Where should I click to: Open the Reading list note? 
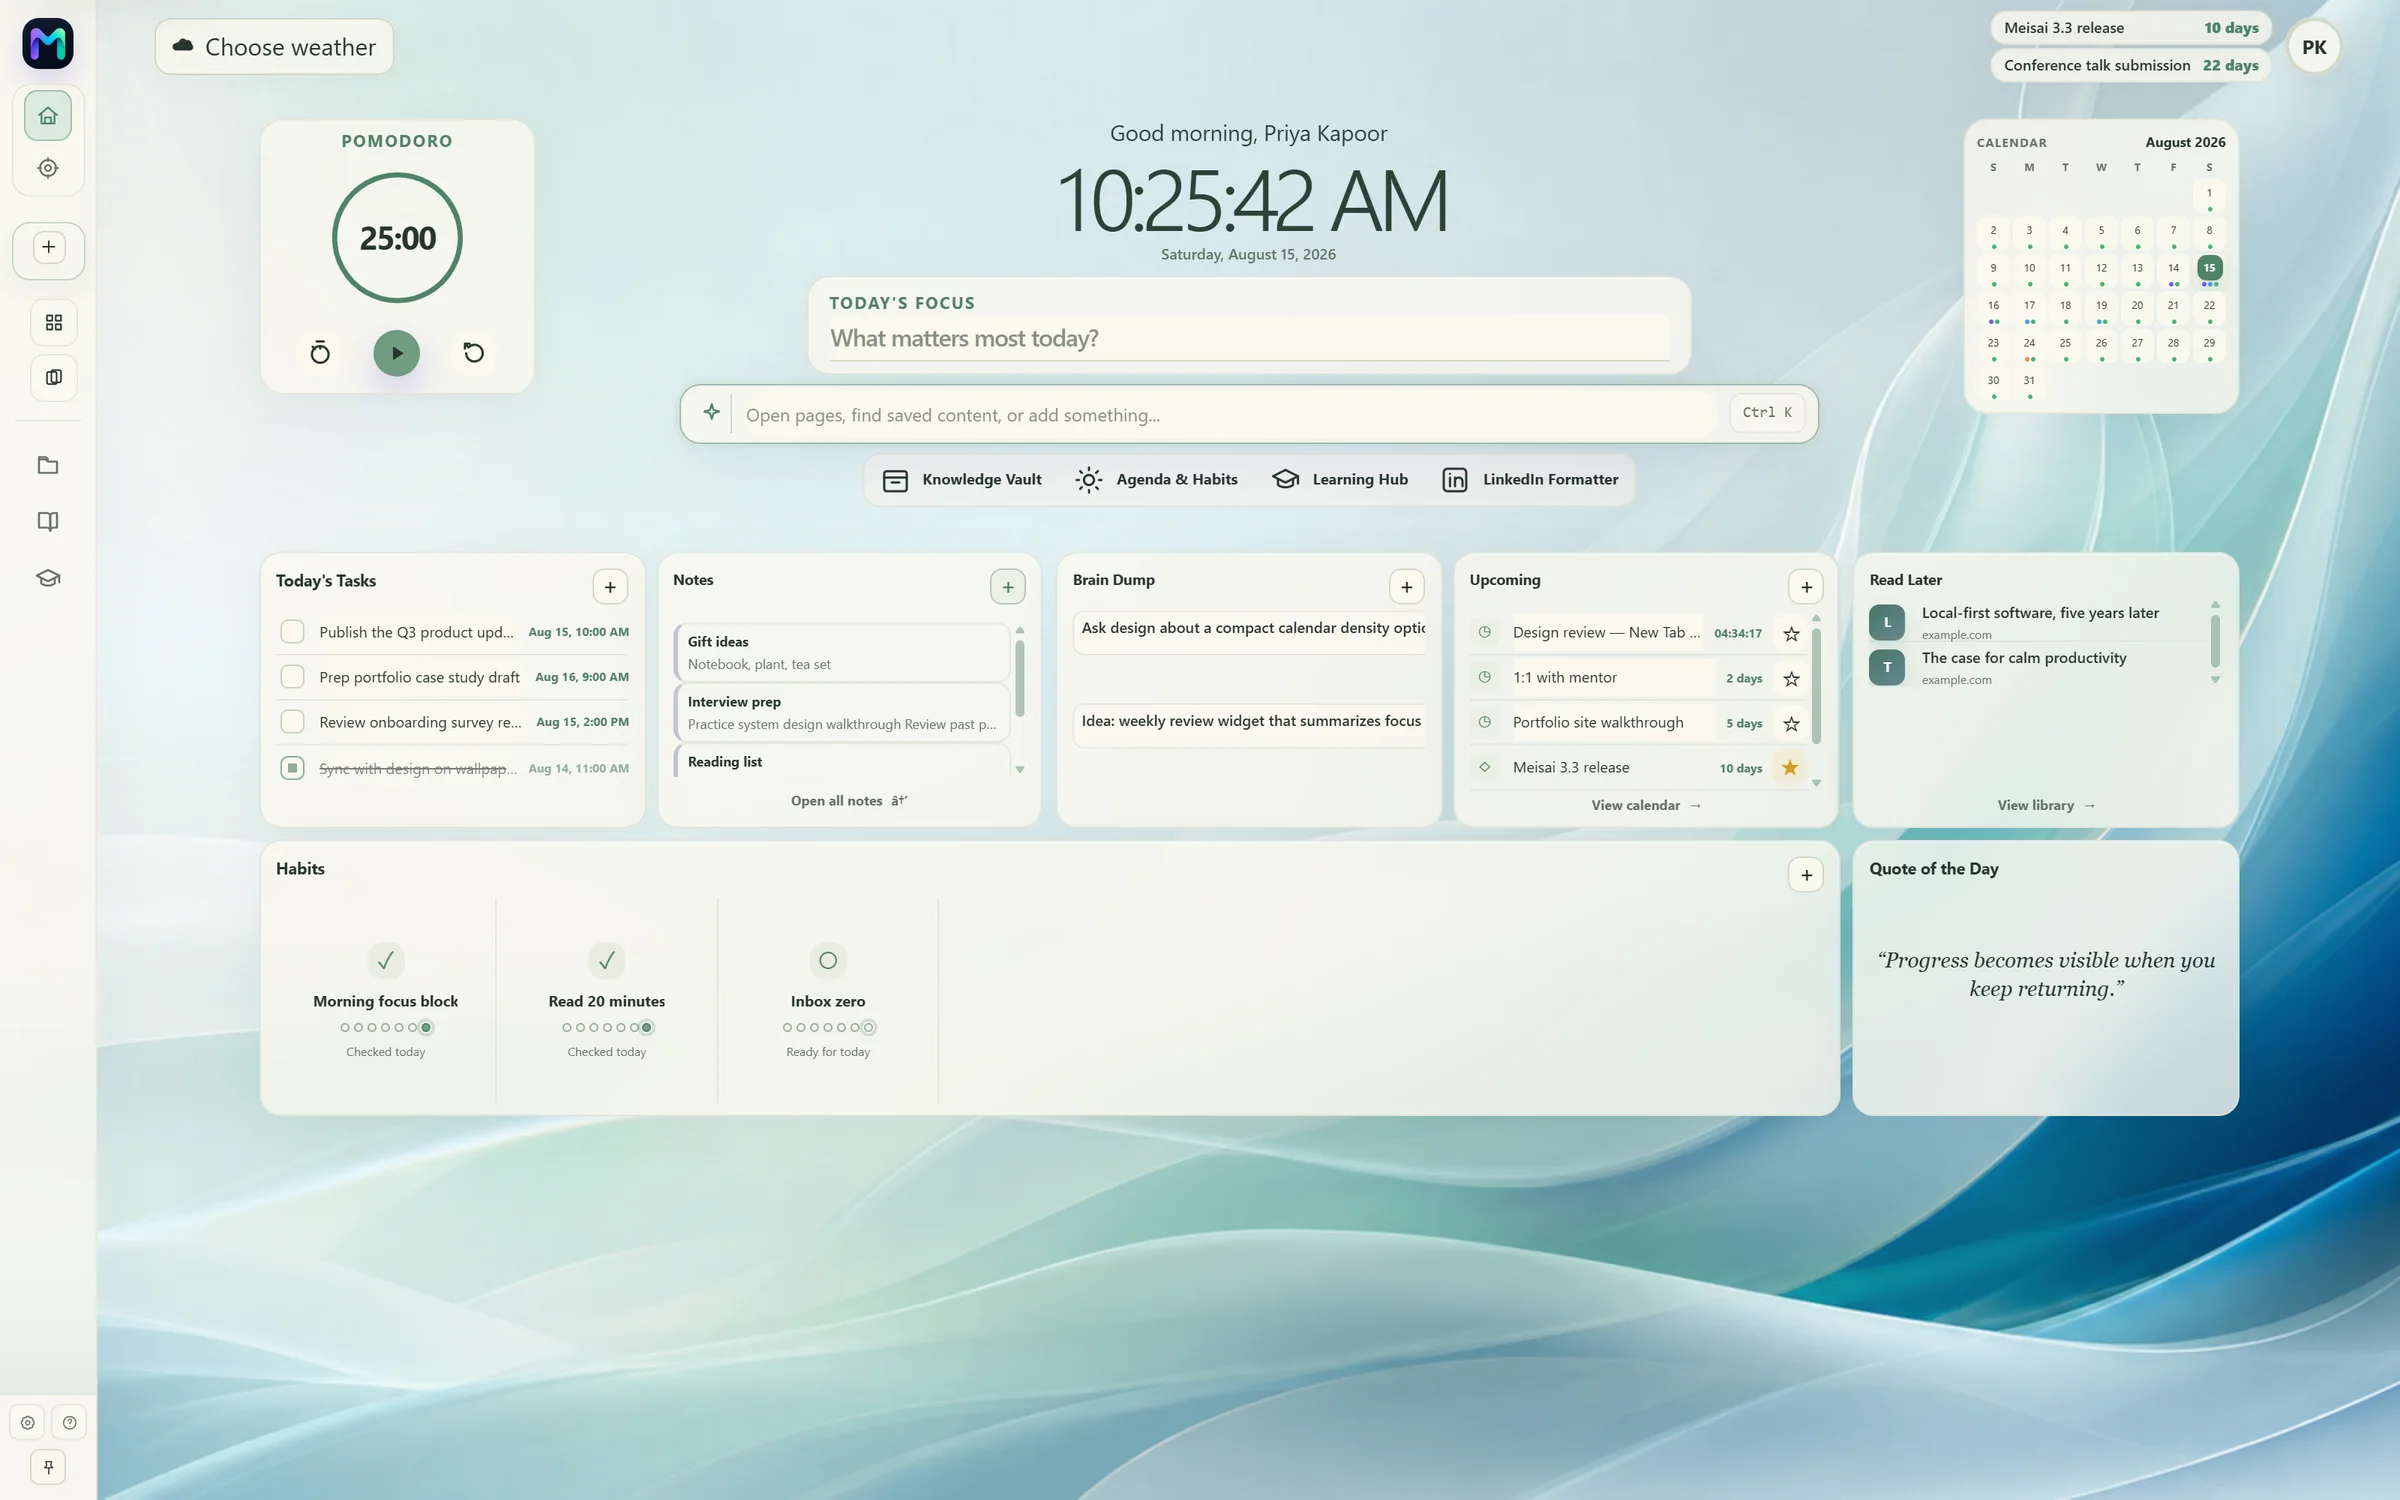(x=842, y=761)
